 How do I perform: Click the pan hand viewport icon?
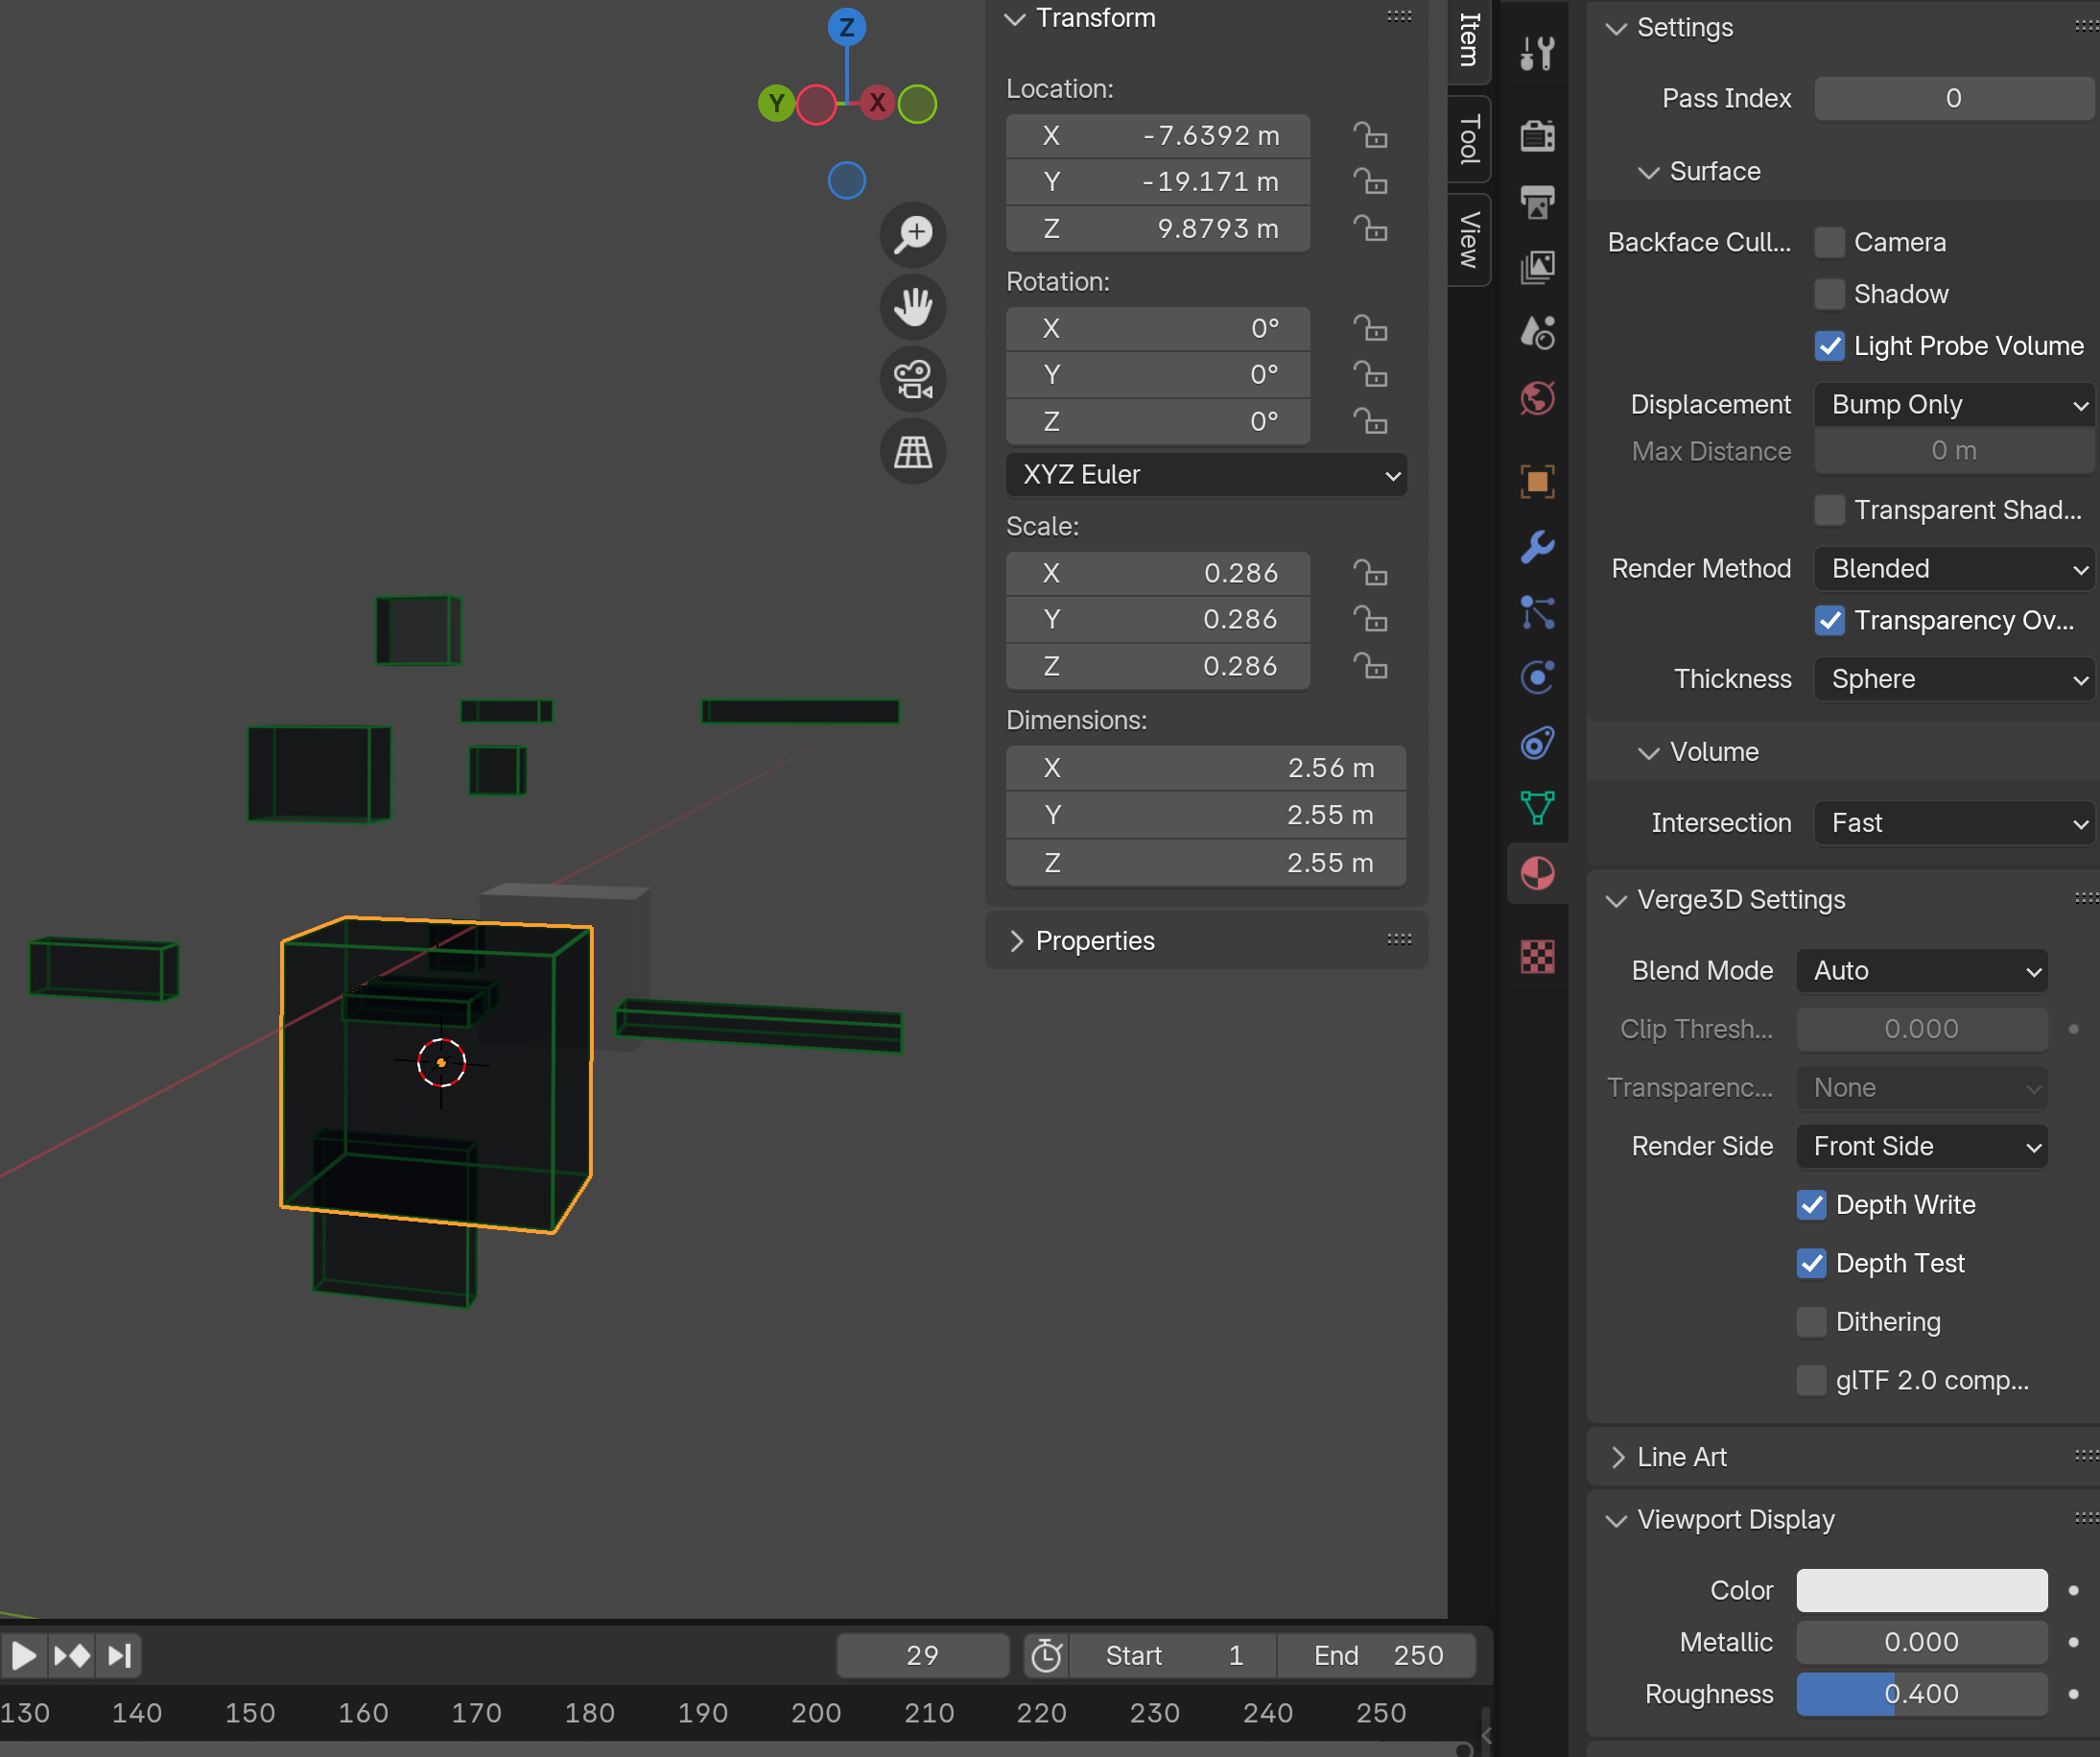point(912,307)
